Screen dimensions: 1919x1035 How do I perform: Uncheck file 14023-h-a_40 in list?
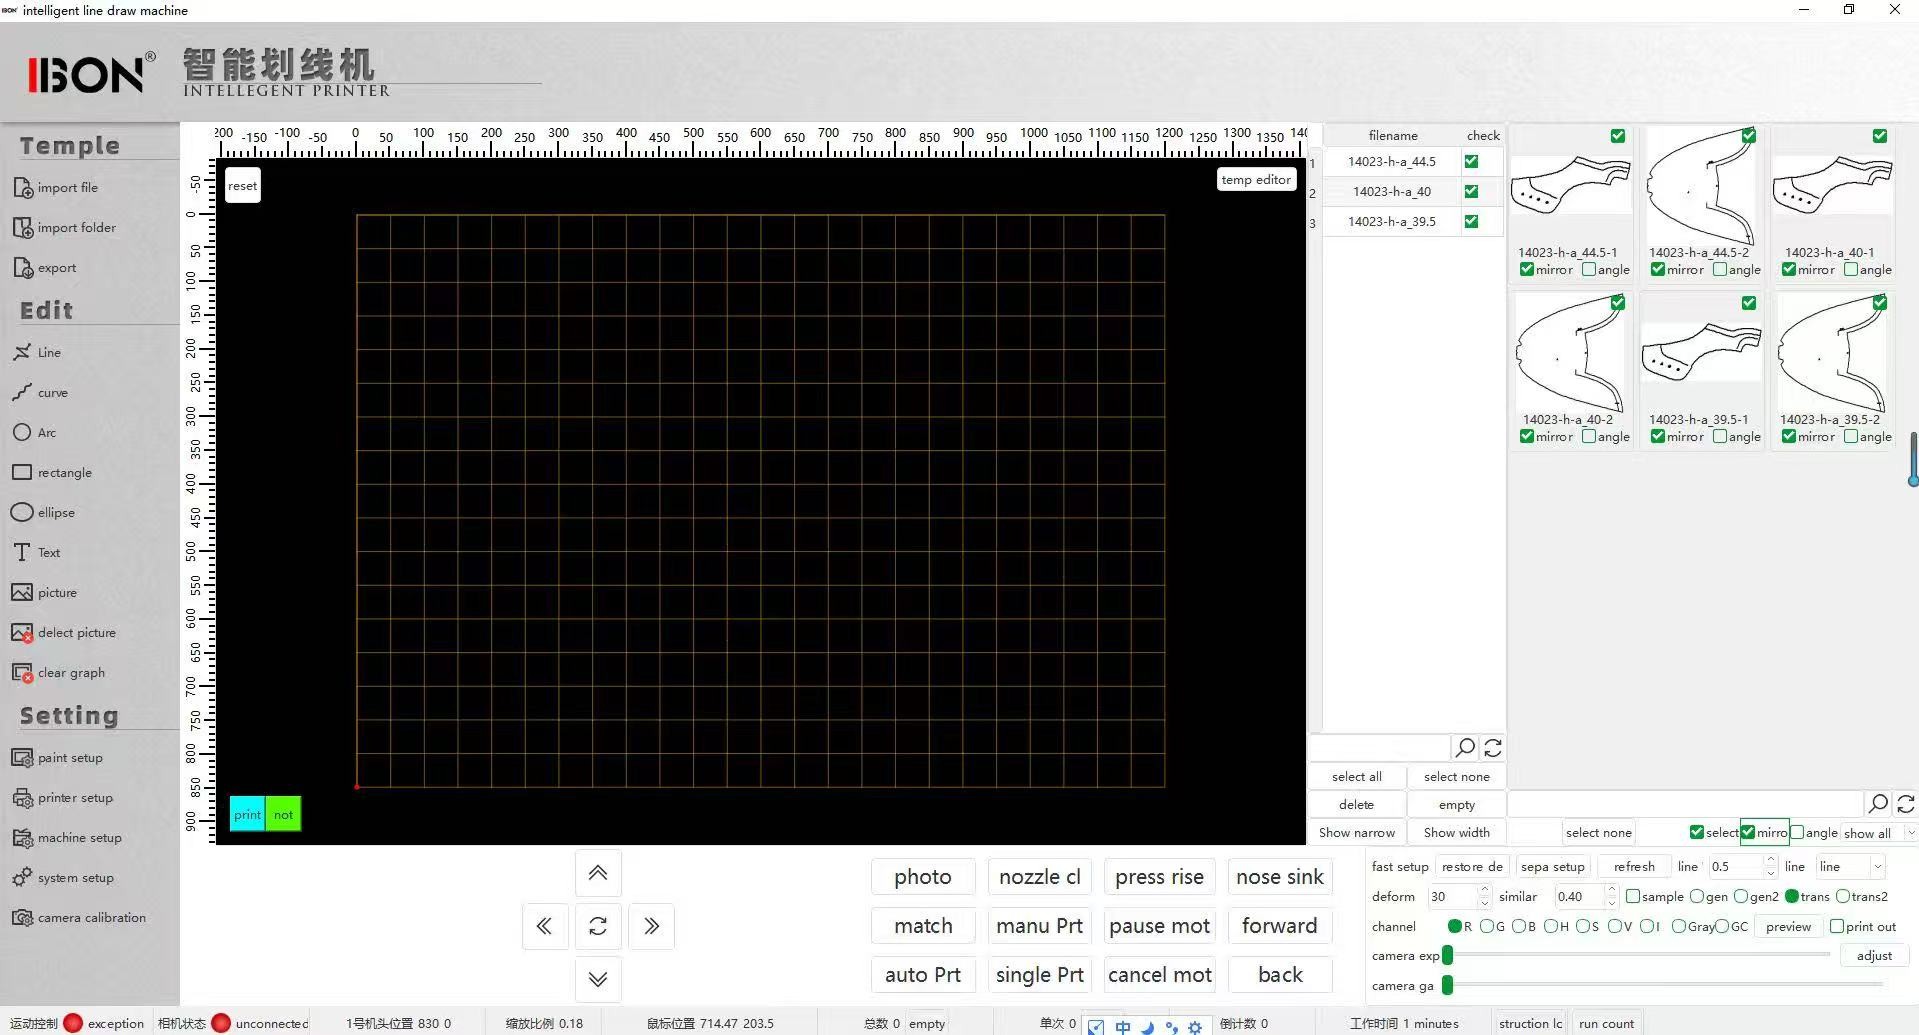pyautogui.click(x=1471, y=191)
